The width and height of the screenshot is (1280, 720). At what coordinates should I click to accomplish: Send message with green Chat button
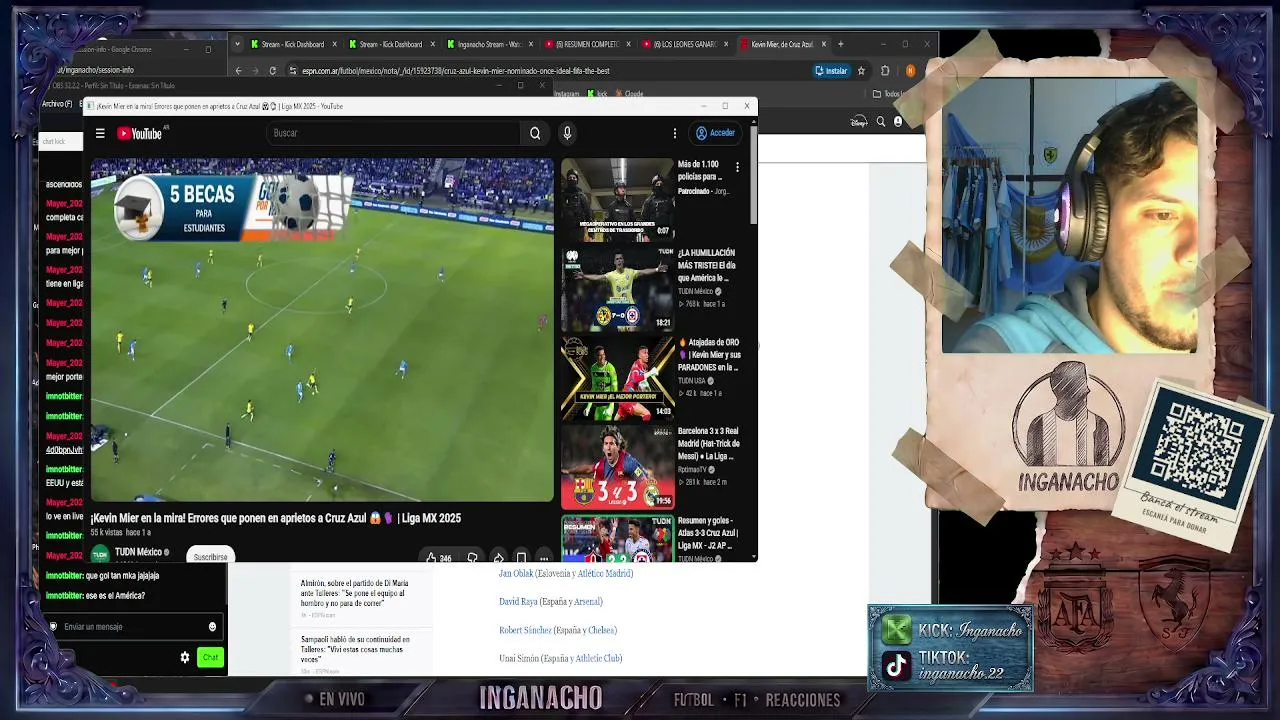210,657
